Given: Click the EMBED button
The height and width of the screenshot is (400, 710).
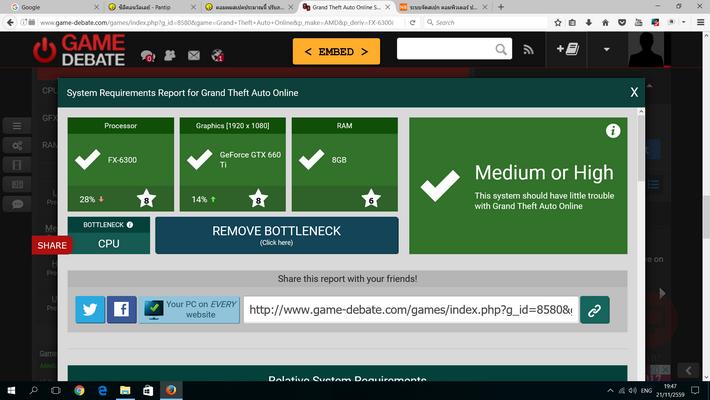Looking at the screenshot, I should click(336, 52).
